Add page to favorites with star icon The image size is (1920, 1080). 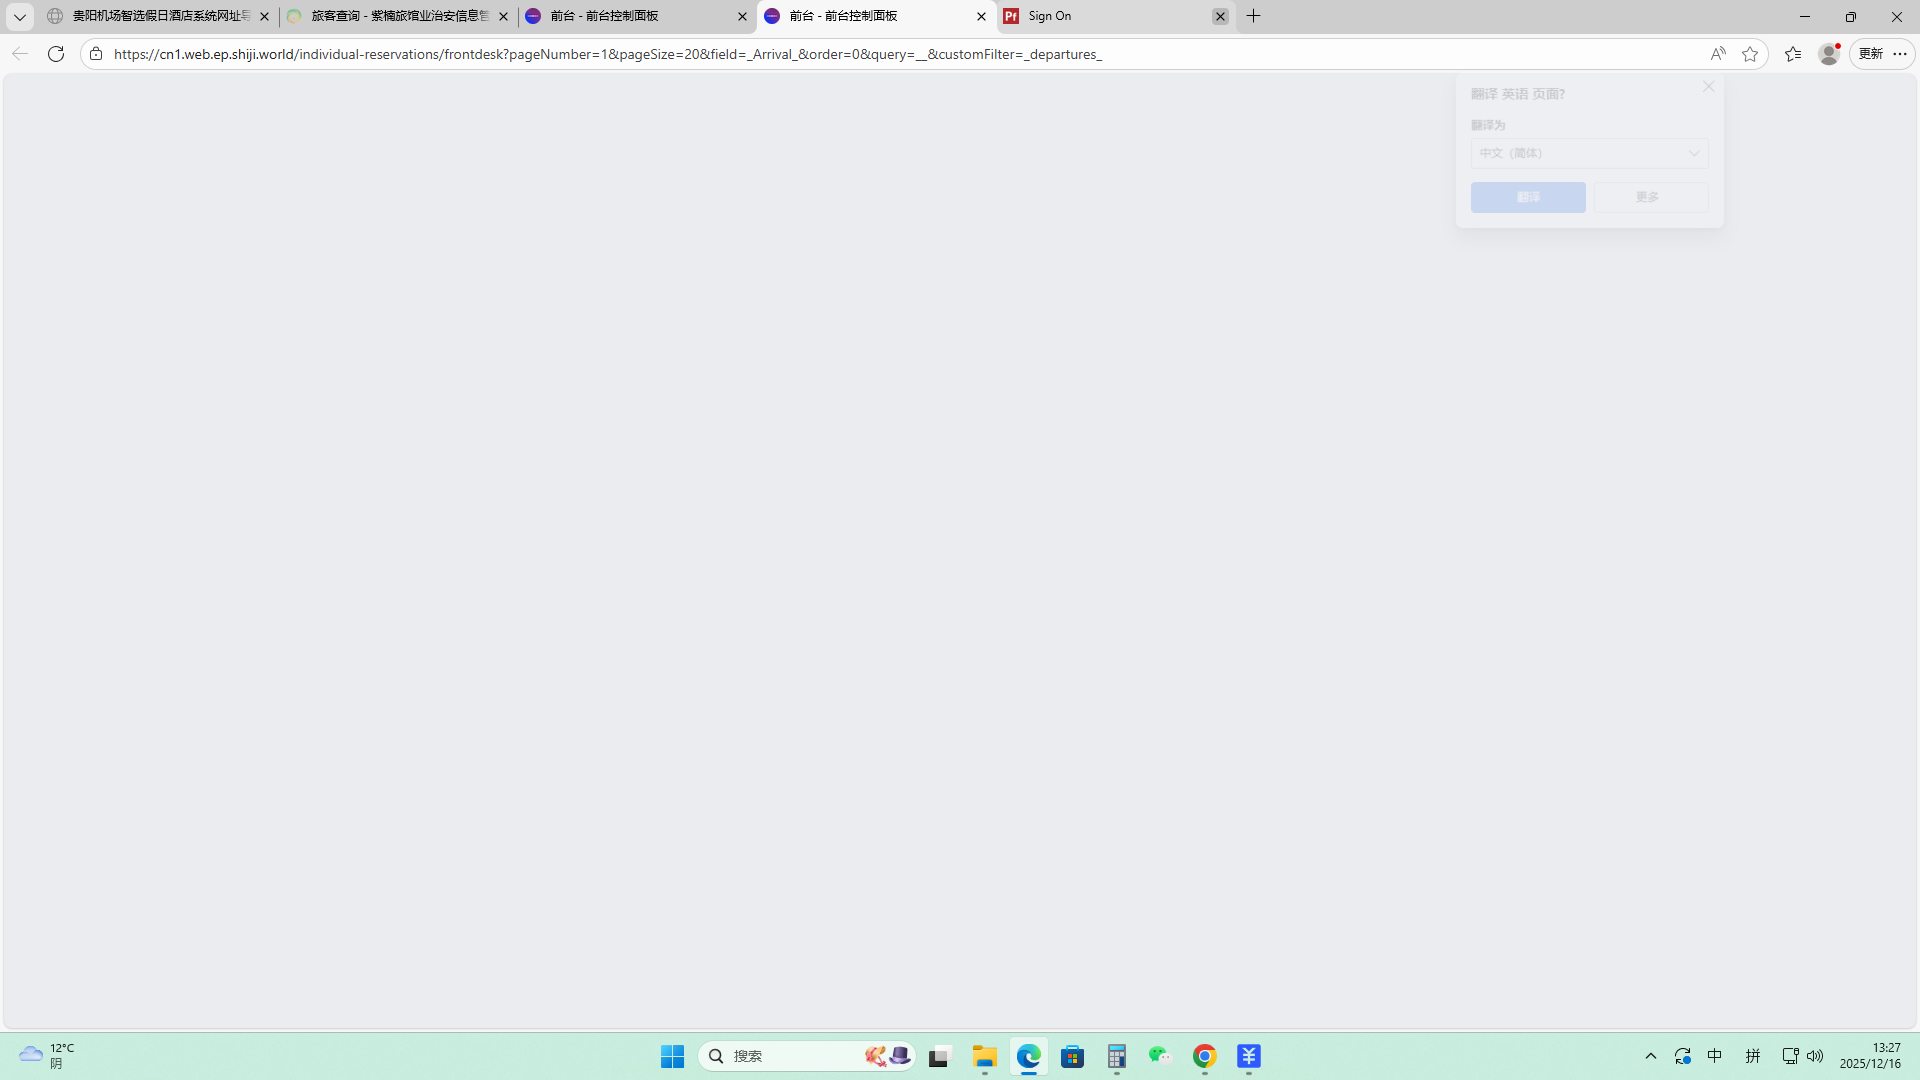1750,54
